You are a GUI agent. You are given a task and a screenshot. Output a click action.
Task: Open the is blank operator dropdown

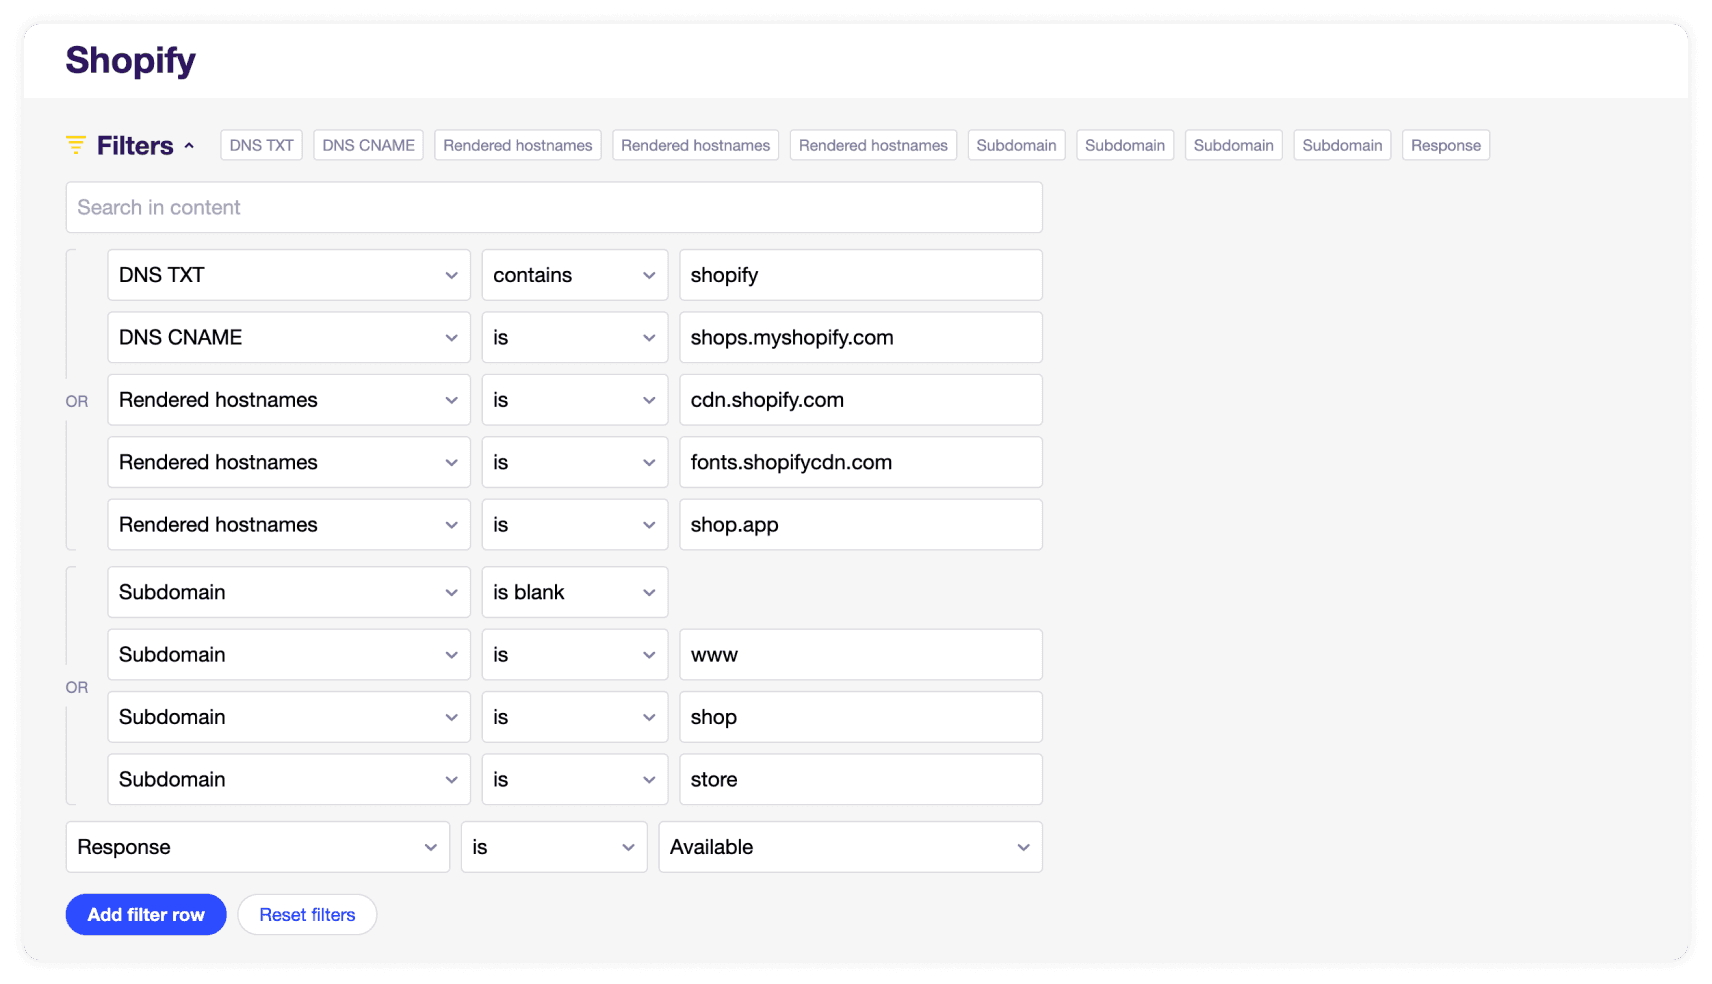(575, 592)
